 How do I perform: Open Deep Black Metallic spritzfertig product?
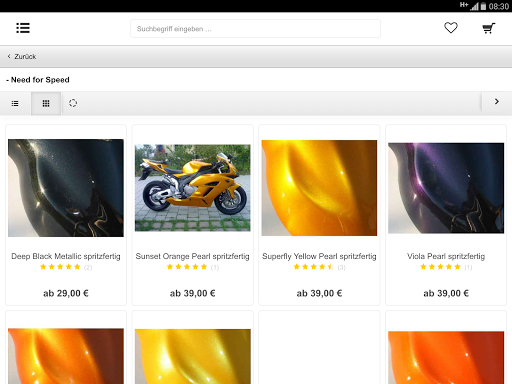(66, 256)
